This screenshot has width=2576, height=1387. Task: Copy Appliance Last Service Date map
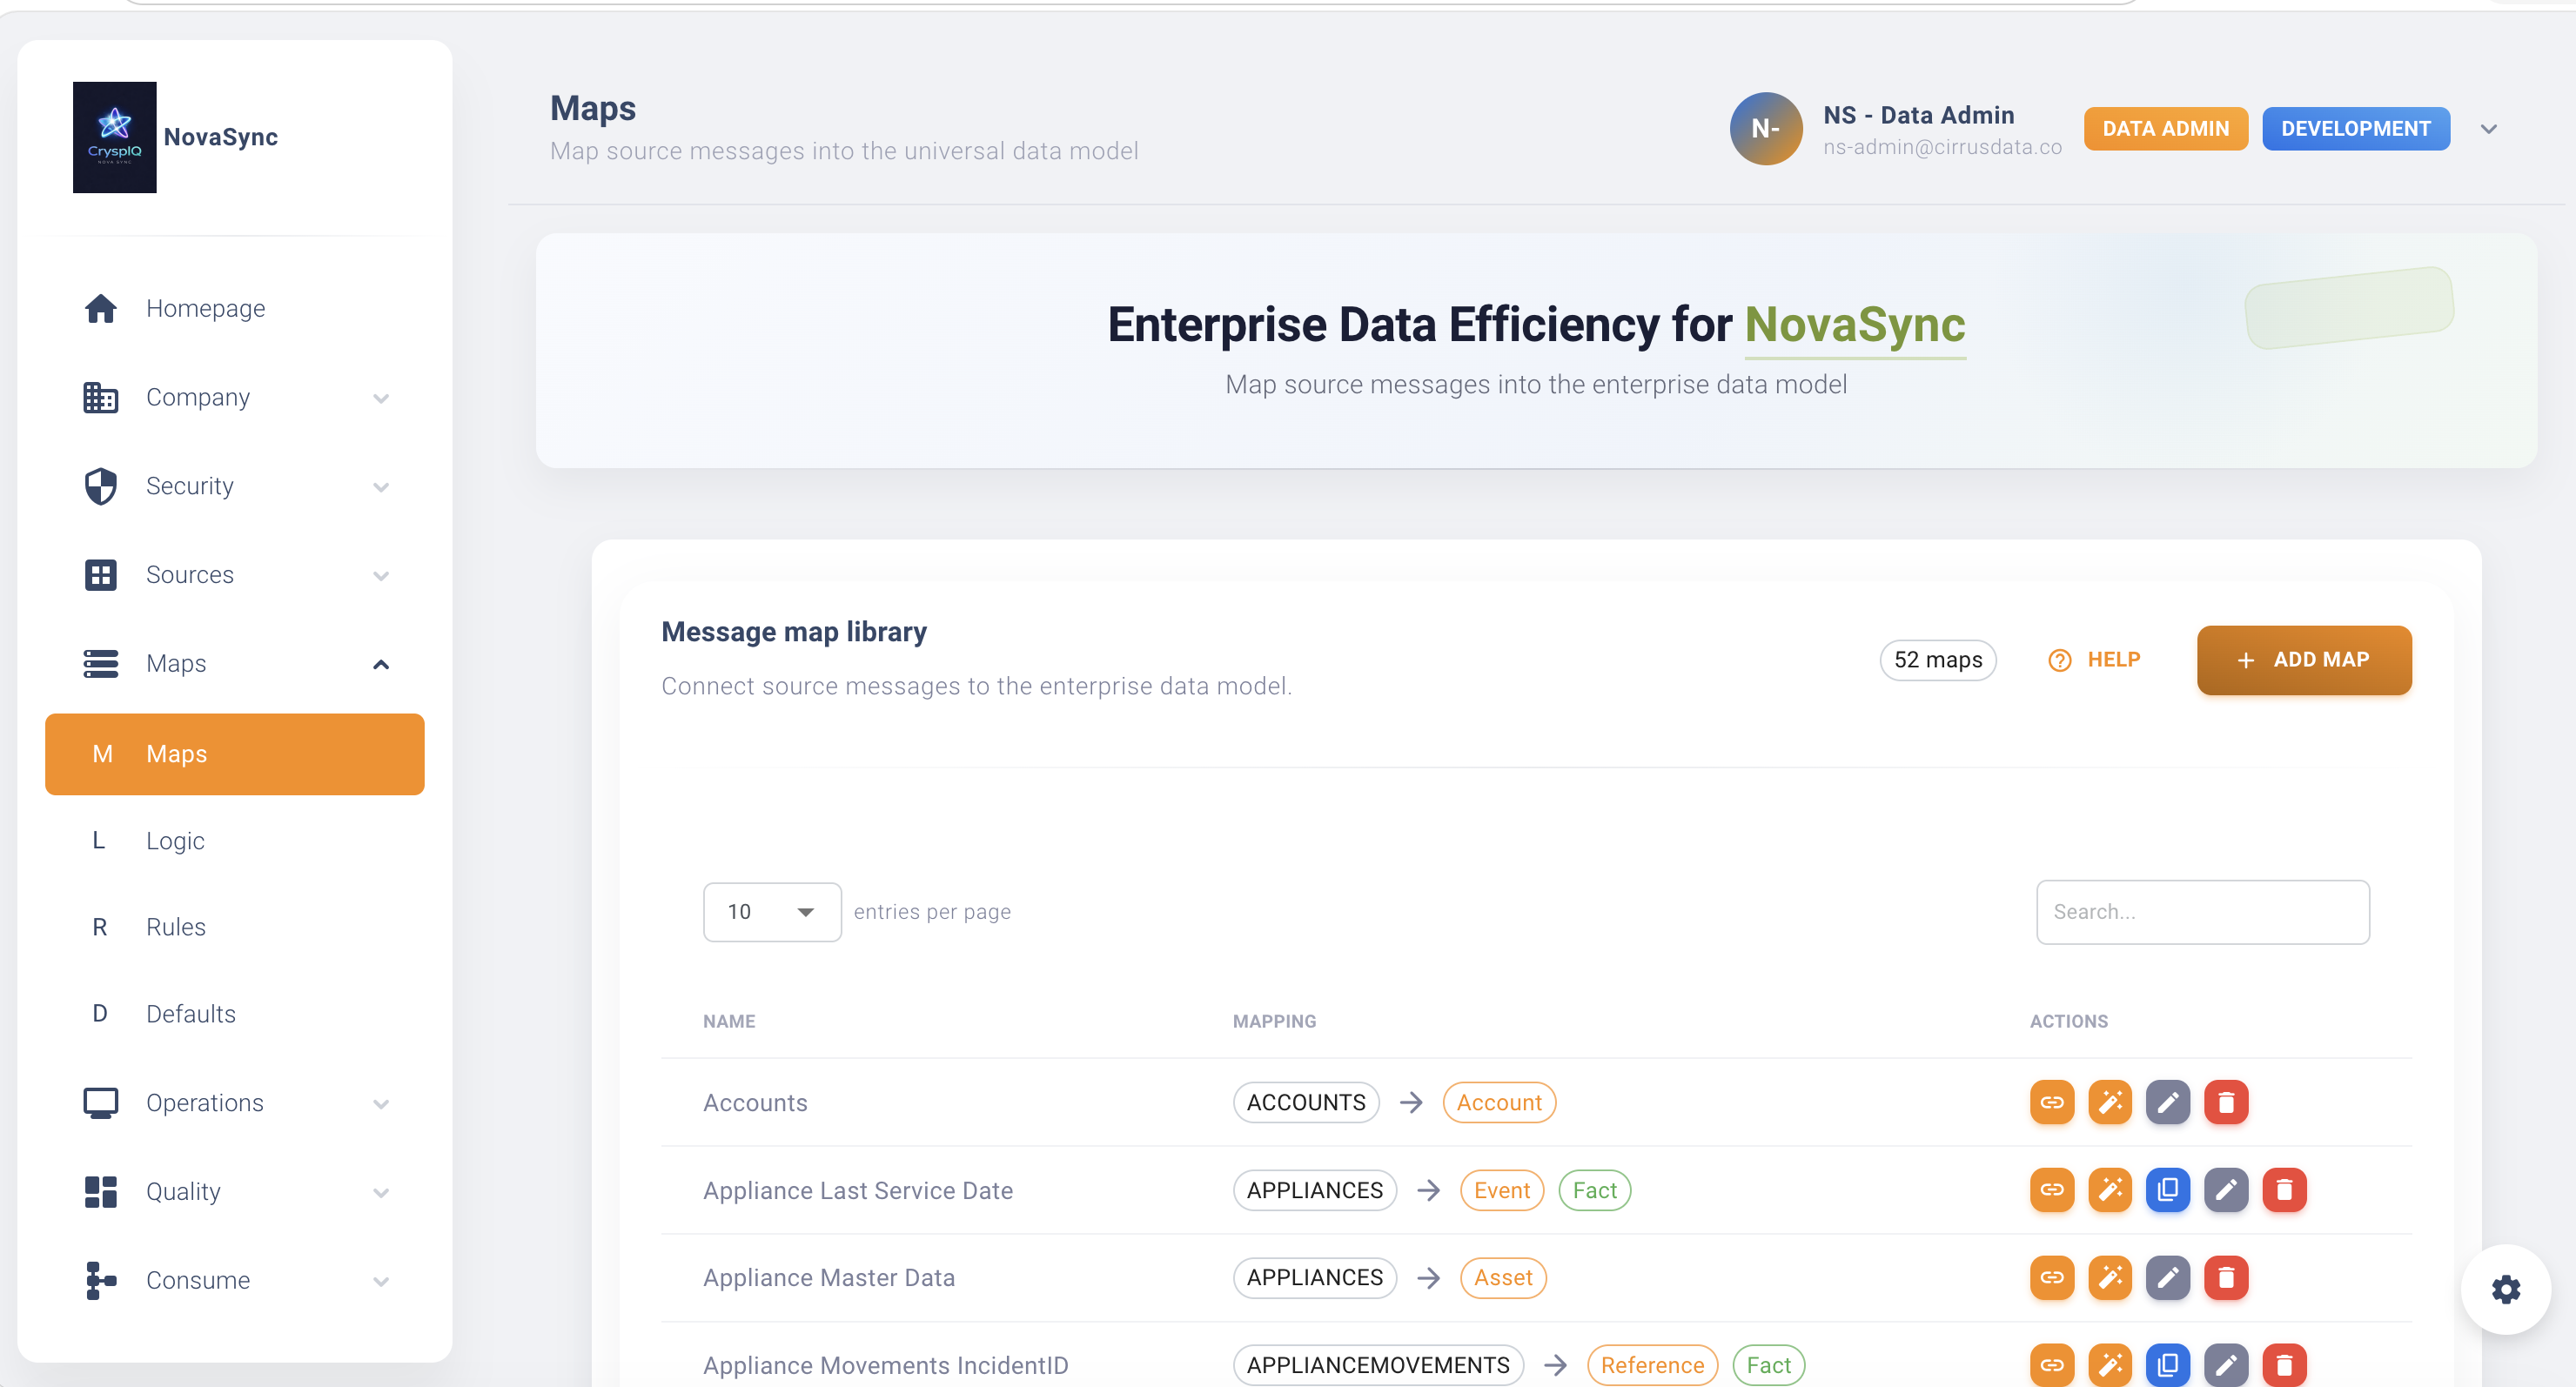click(2168, 1190)
